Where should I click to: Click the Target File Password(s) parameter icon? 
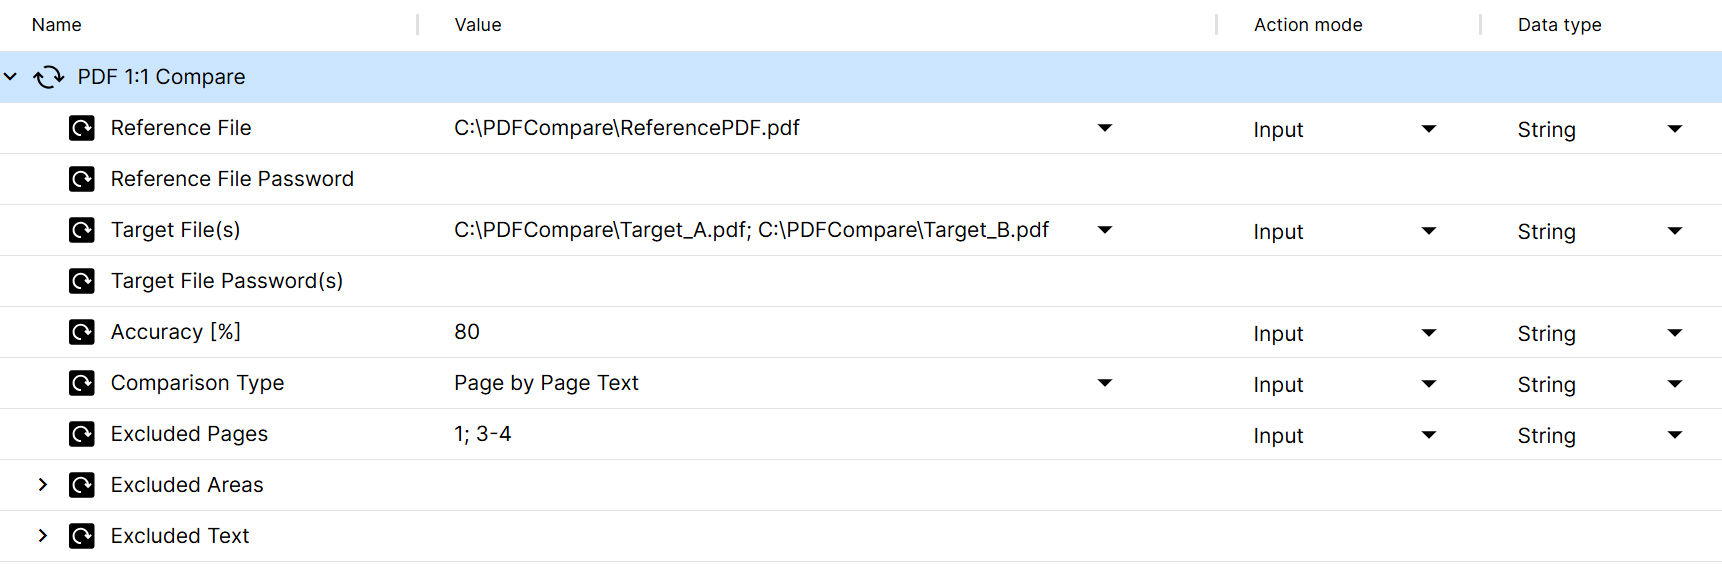(x=82, y=281)
